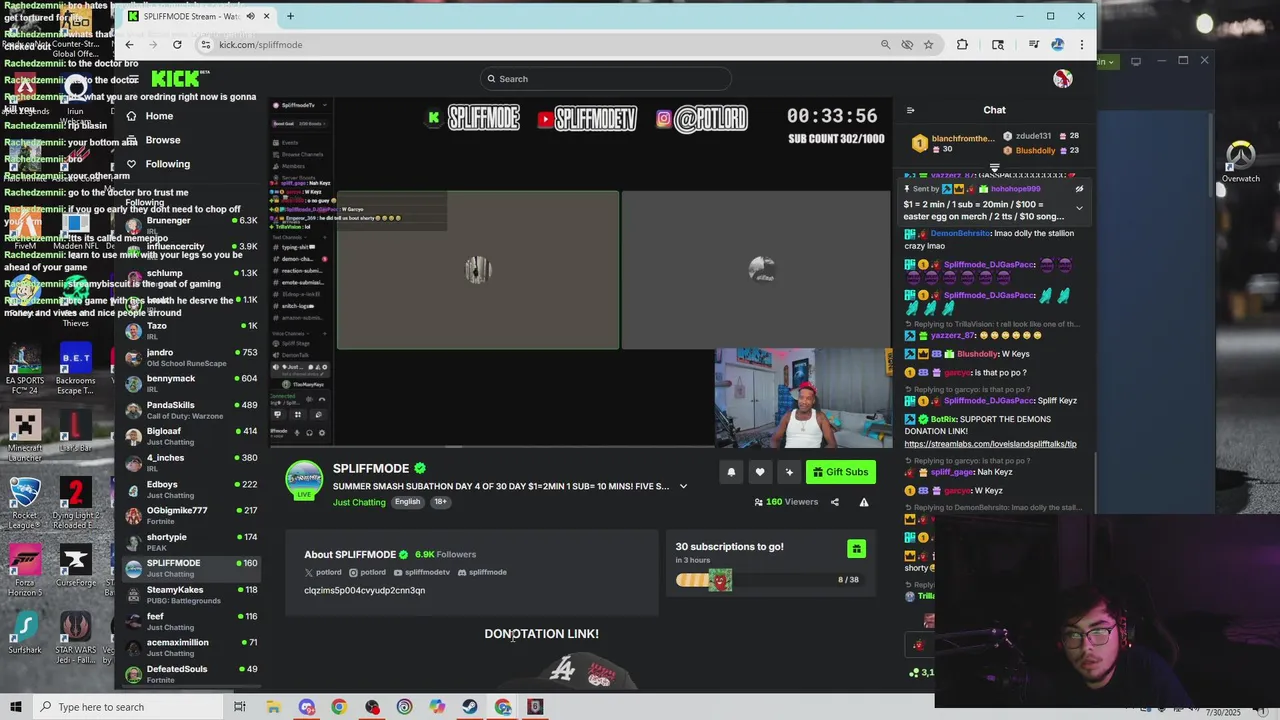The width and height of the screenshot is (1280, 720).
Task: Open Windows Start menu
Action: point(15,707)
